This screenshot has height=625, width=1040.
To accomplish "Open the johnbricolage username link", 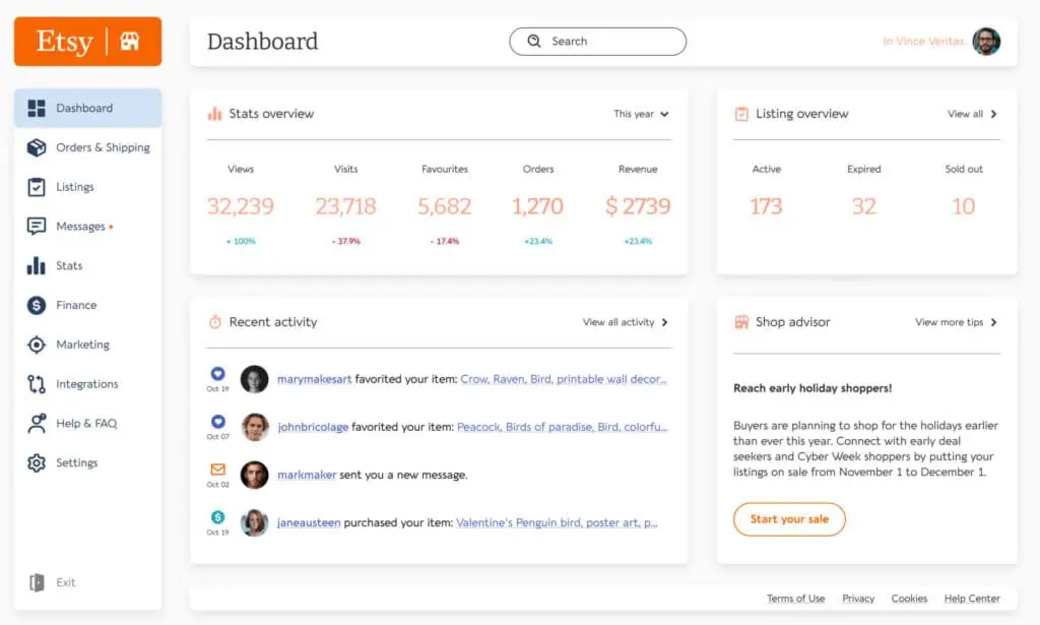I will pos(313,427).
